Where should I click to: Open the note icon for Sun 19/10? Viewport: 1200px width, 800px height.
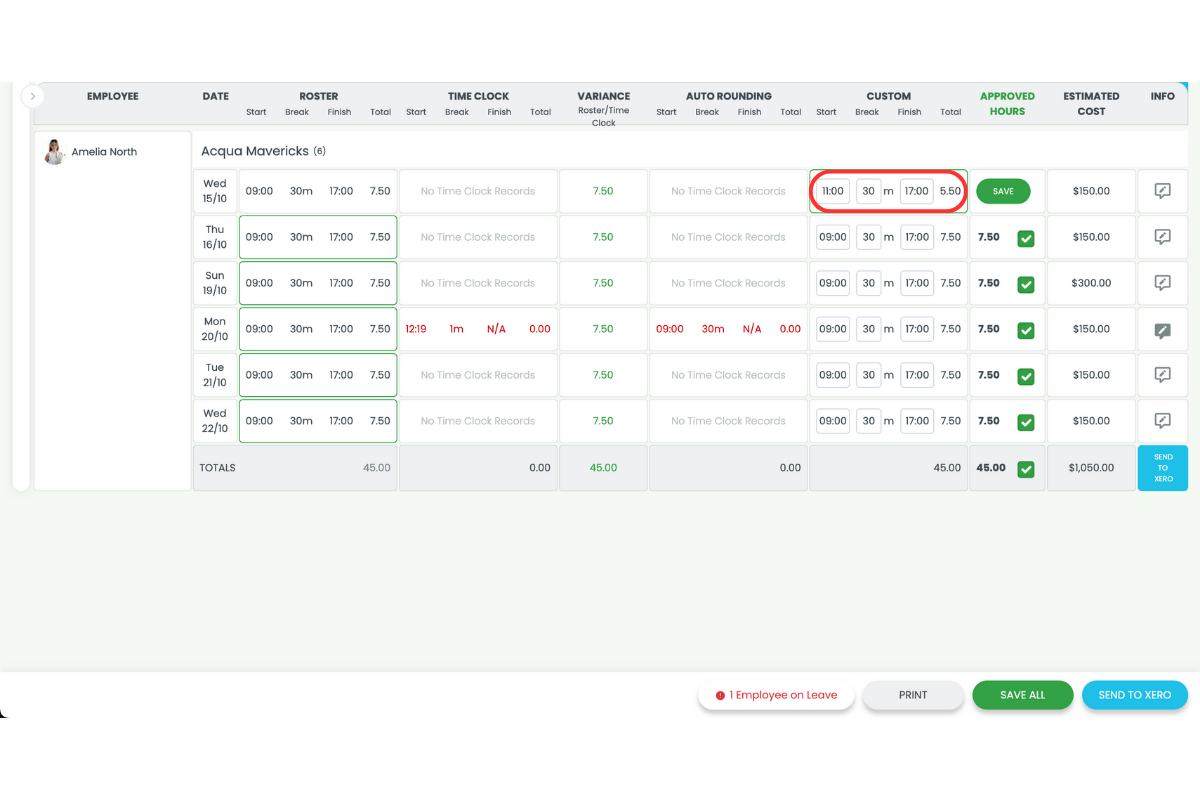[x=1162, y=283]
